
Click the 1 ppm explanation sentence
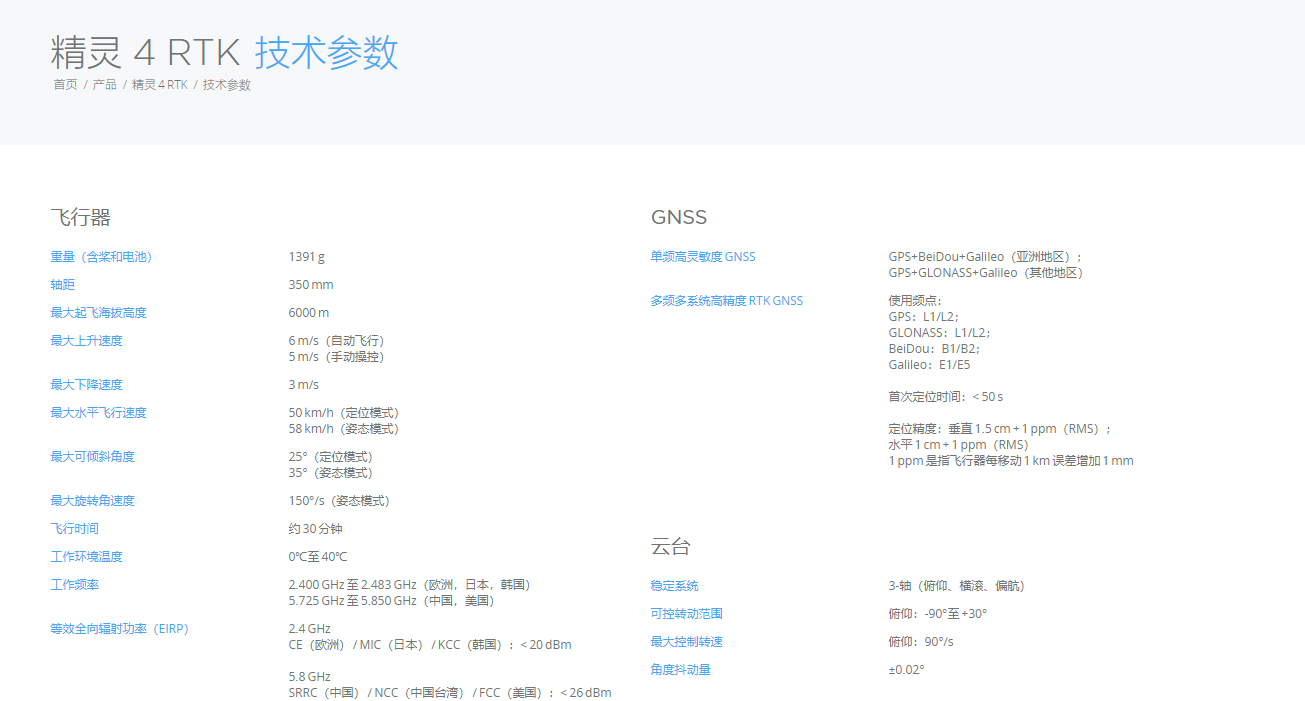1011,461
